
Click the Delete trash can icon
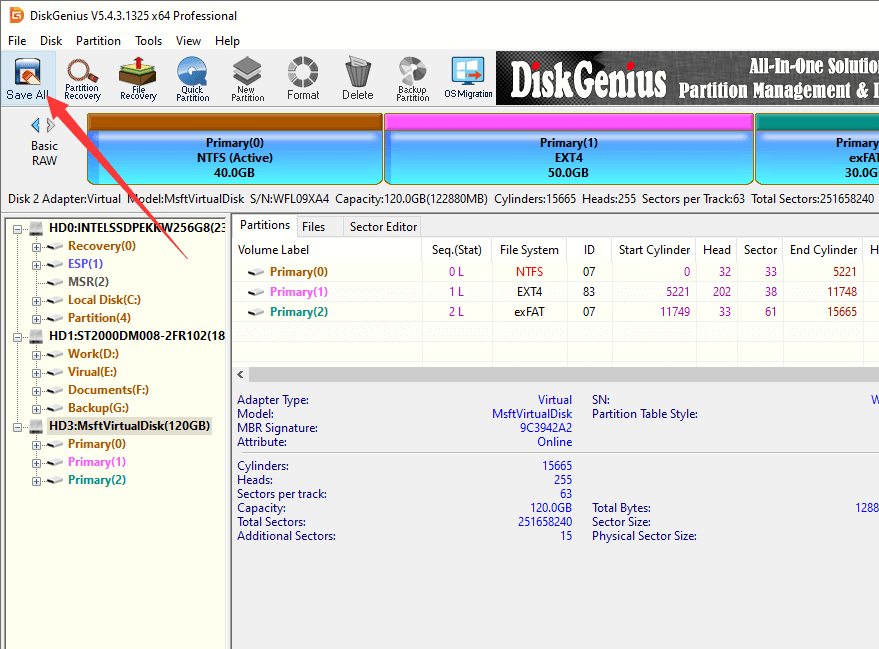[357, 79]
